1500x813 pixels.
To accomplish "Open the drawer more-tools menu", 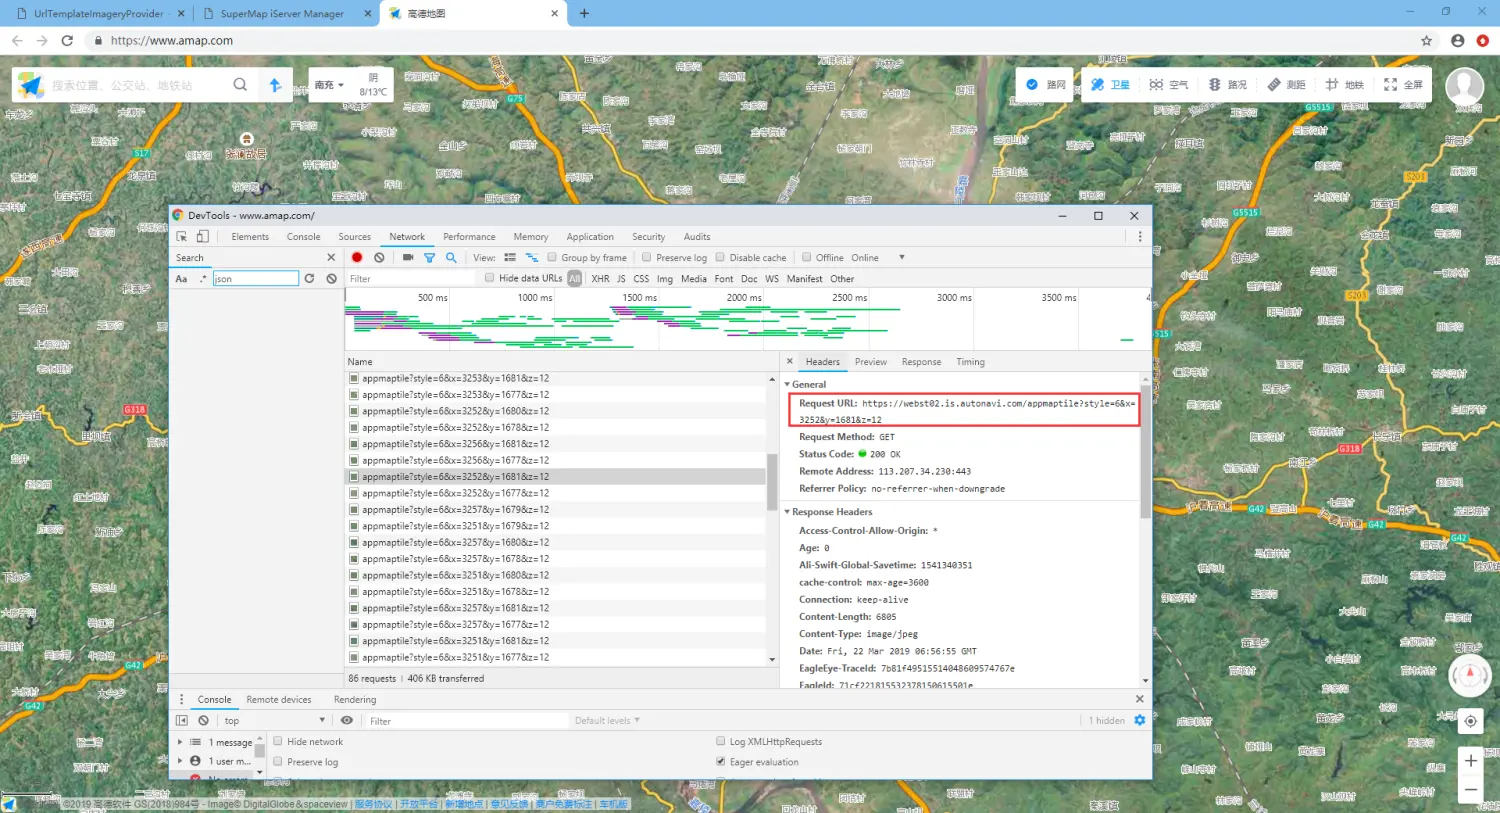I will coord(181,699).
